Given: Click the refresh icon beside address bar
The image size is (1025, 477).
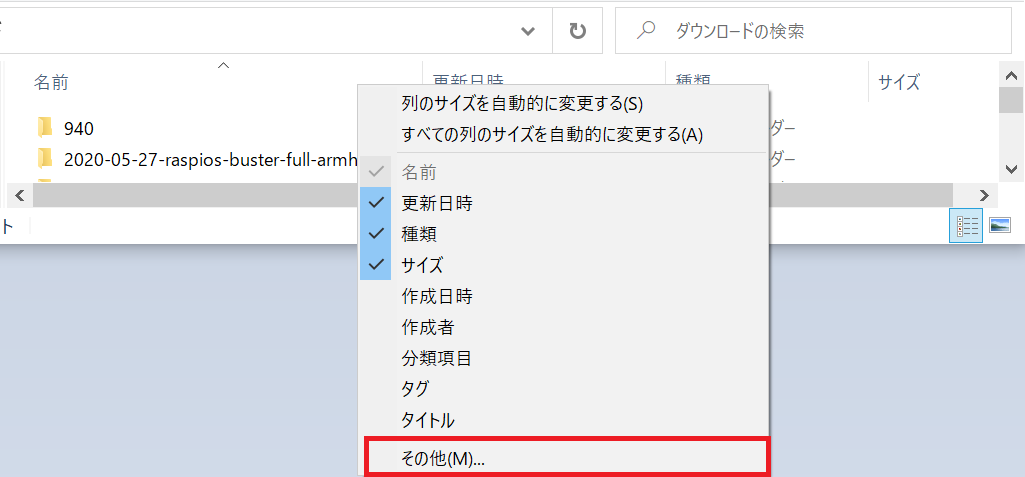Looking at the screenshot, I should click(x=577, y=31).
